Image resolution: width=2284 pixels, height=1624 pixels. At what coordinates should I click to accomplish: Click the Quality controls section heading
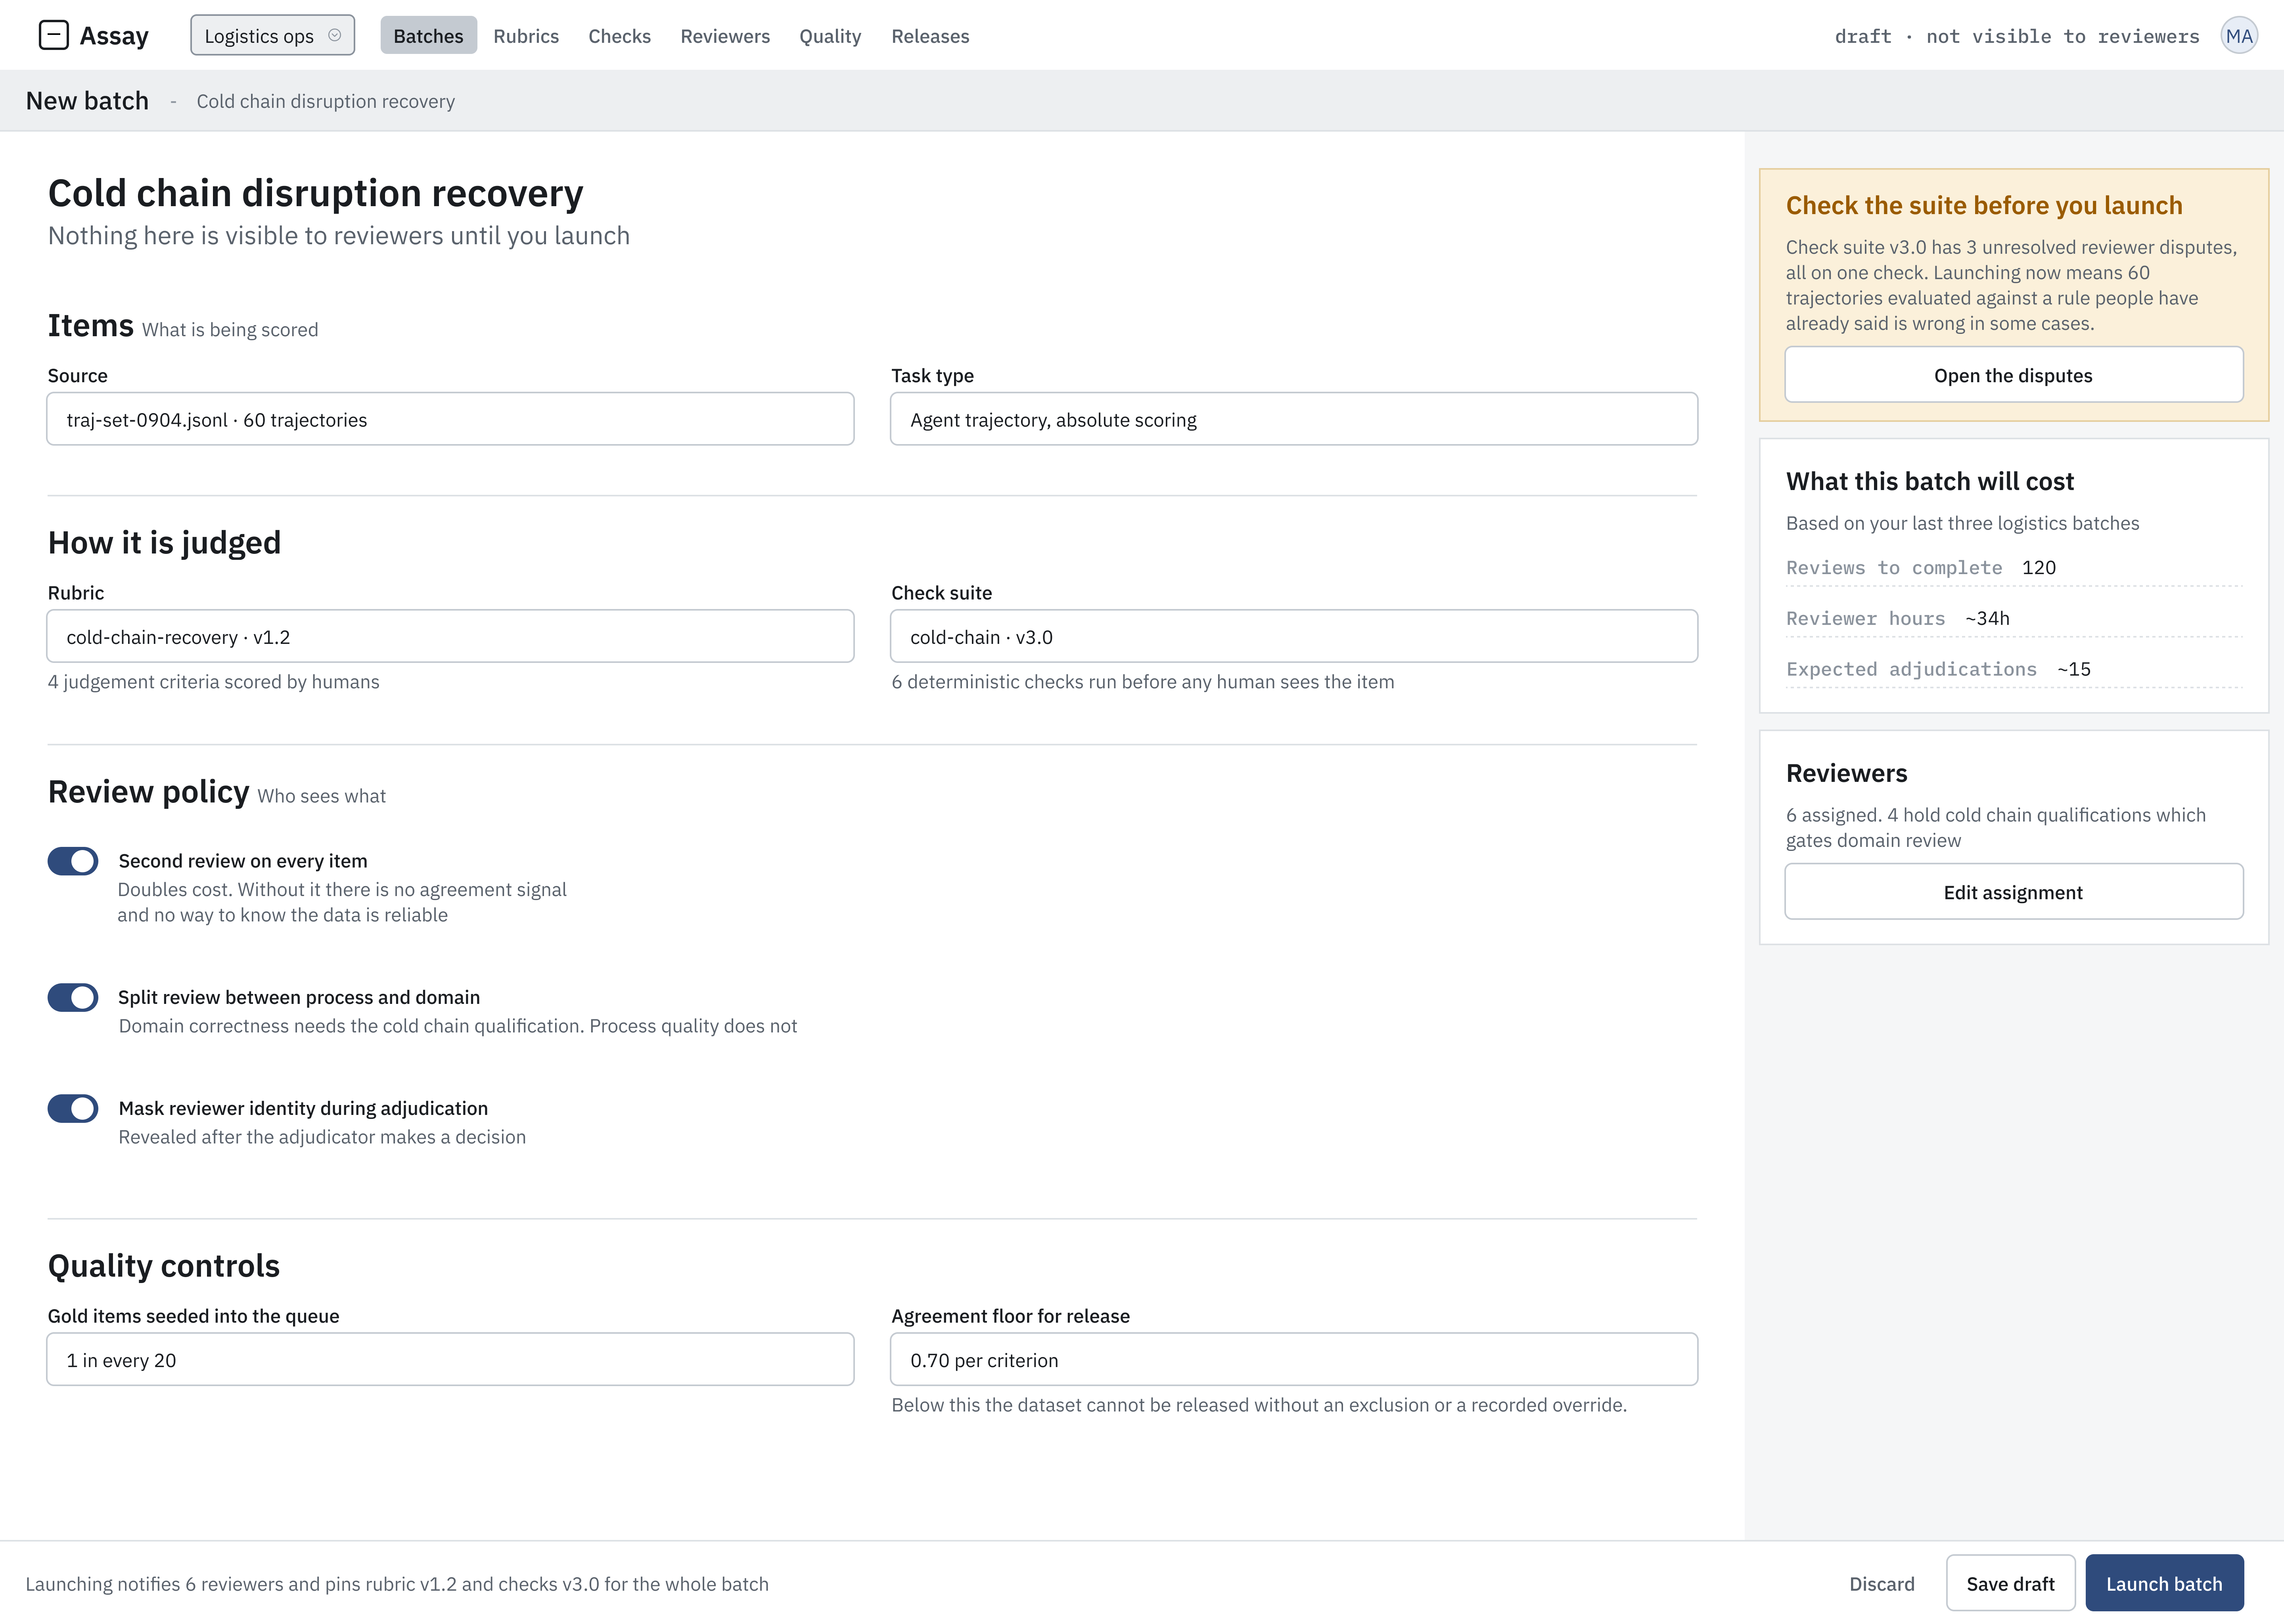pyautogui.click(x=164, y=1266)
